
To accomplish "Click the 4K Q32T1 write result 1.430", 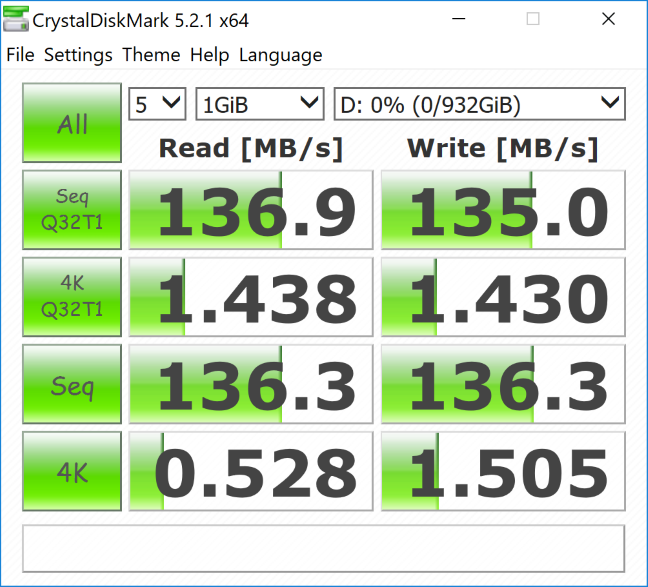I will 503,297.
